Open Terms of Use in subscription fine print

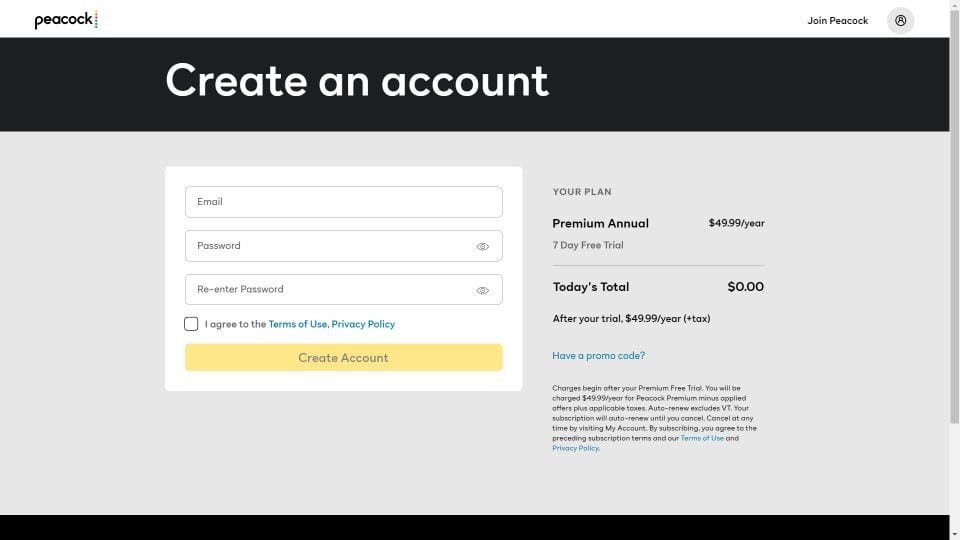(x=702, y=438)
